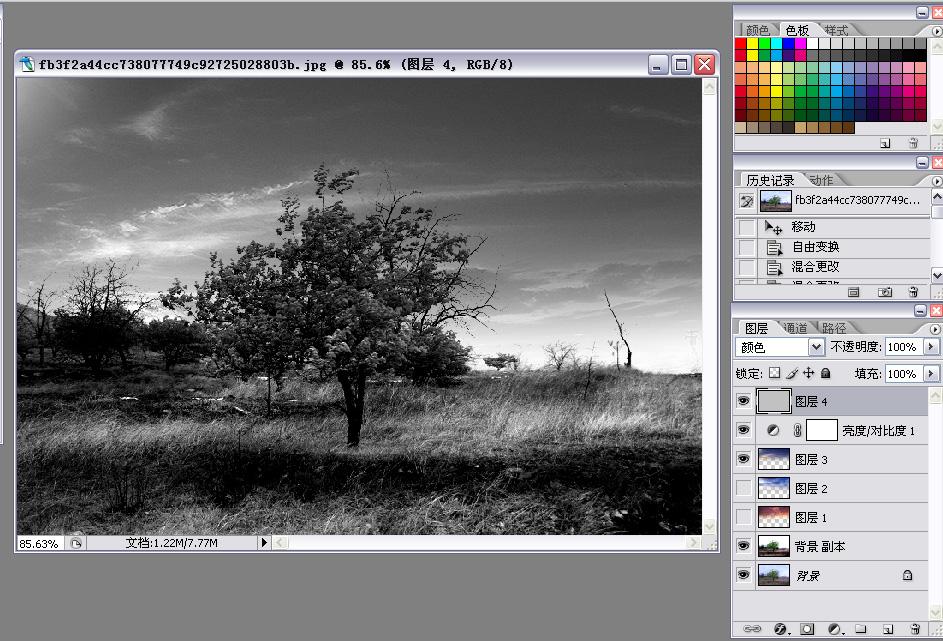Open the status bar info arrow menu
Screen dimensions: 943x641
coord(263,543)
